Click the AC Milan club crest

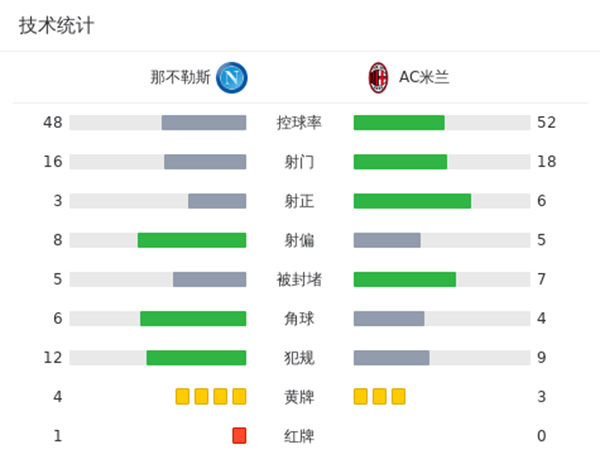378,77
